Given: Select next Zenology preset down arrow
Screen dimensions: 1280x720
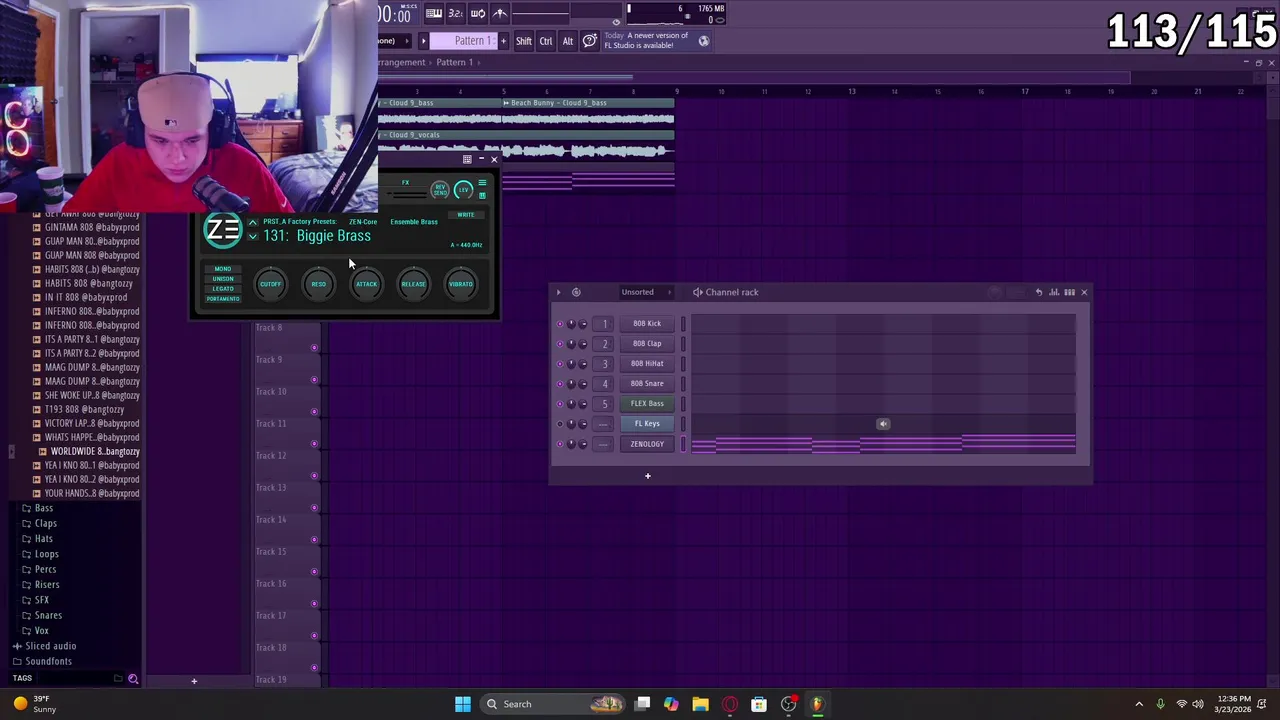Looking at the screenshot, I should click(x=252, y=237).
